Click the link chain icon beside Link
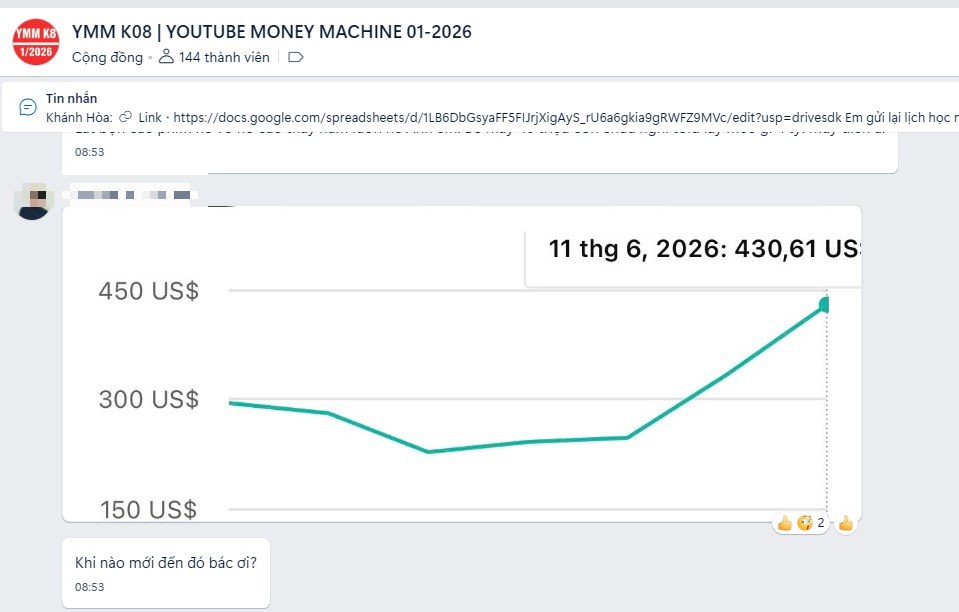Image resolution: width=959 pixels, height=612 pixels. tap(125, 117)
